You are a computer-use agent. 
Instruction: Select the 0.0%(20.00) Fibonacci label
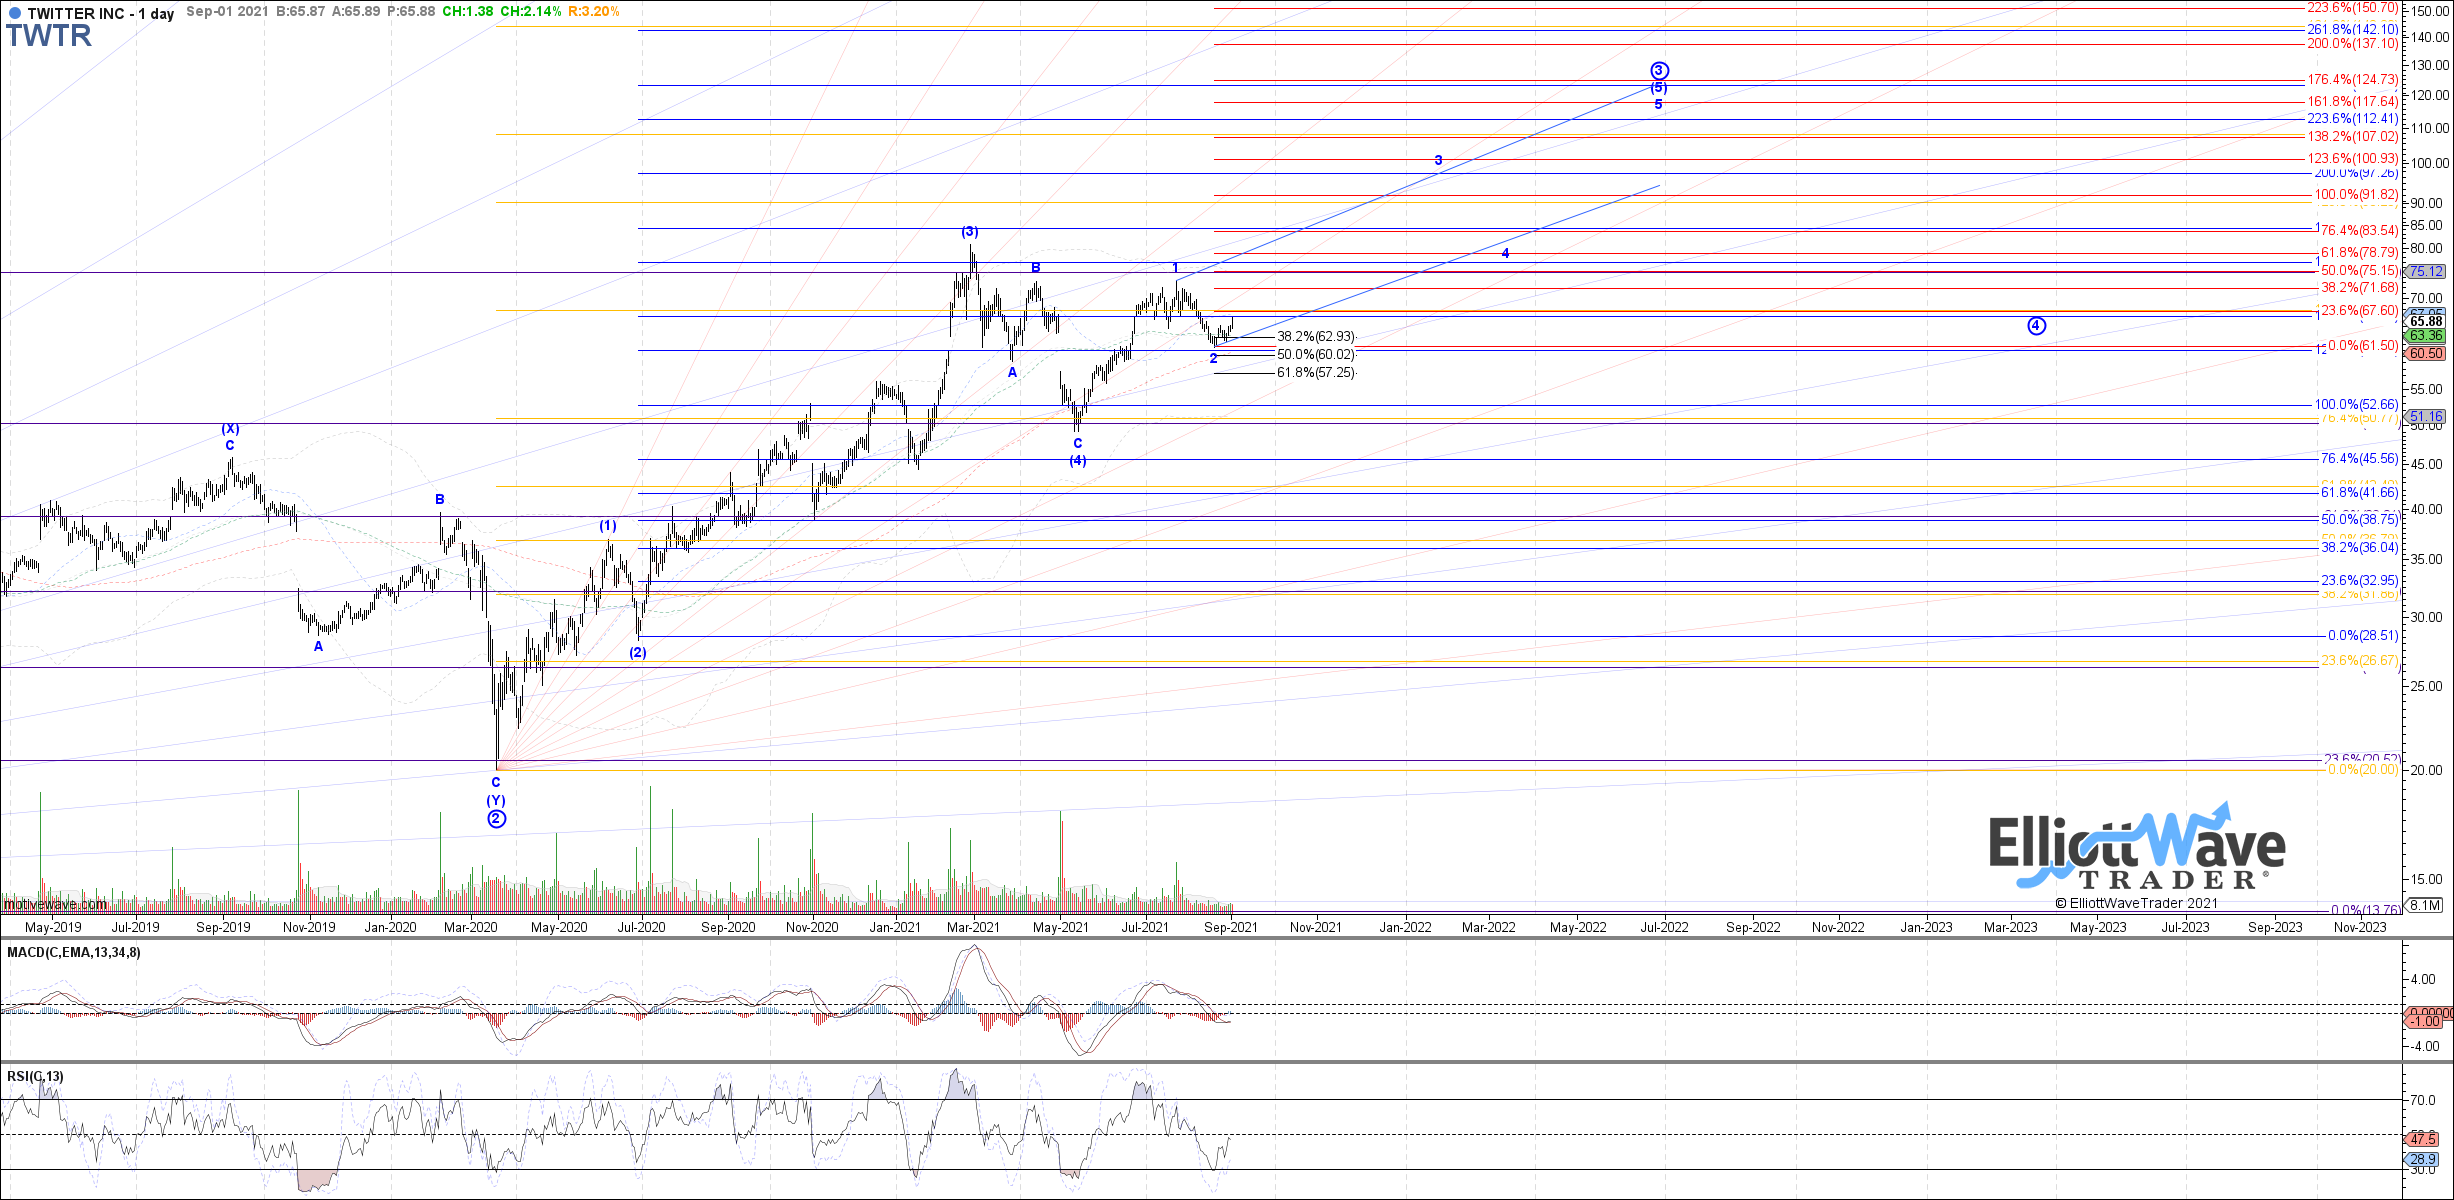(2363, 770)
